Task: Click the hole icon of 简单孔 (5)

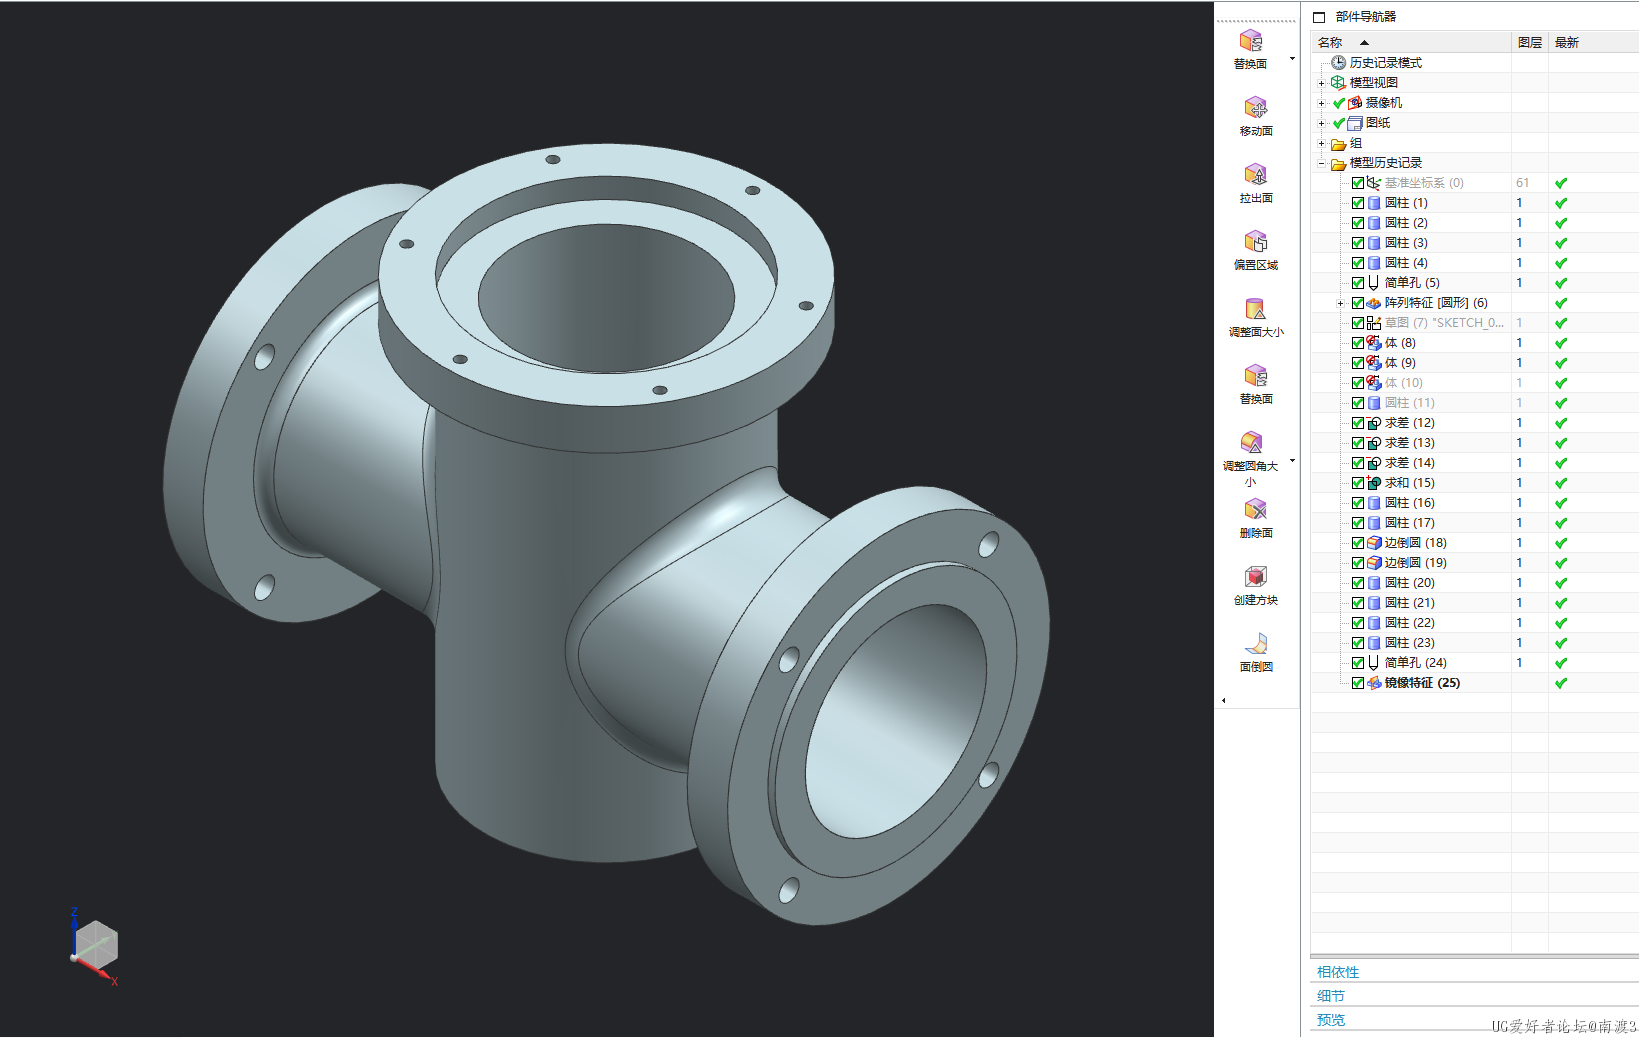Action: point(1374,282)
